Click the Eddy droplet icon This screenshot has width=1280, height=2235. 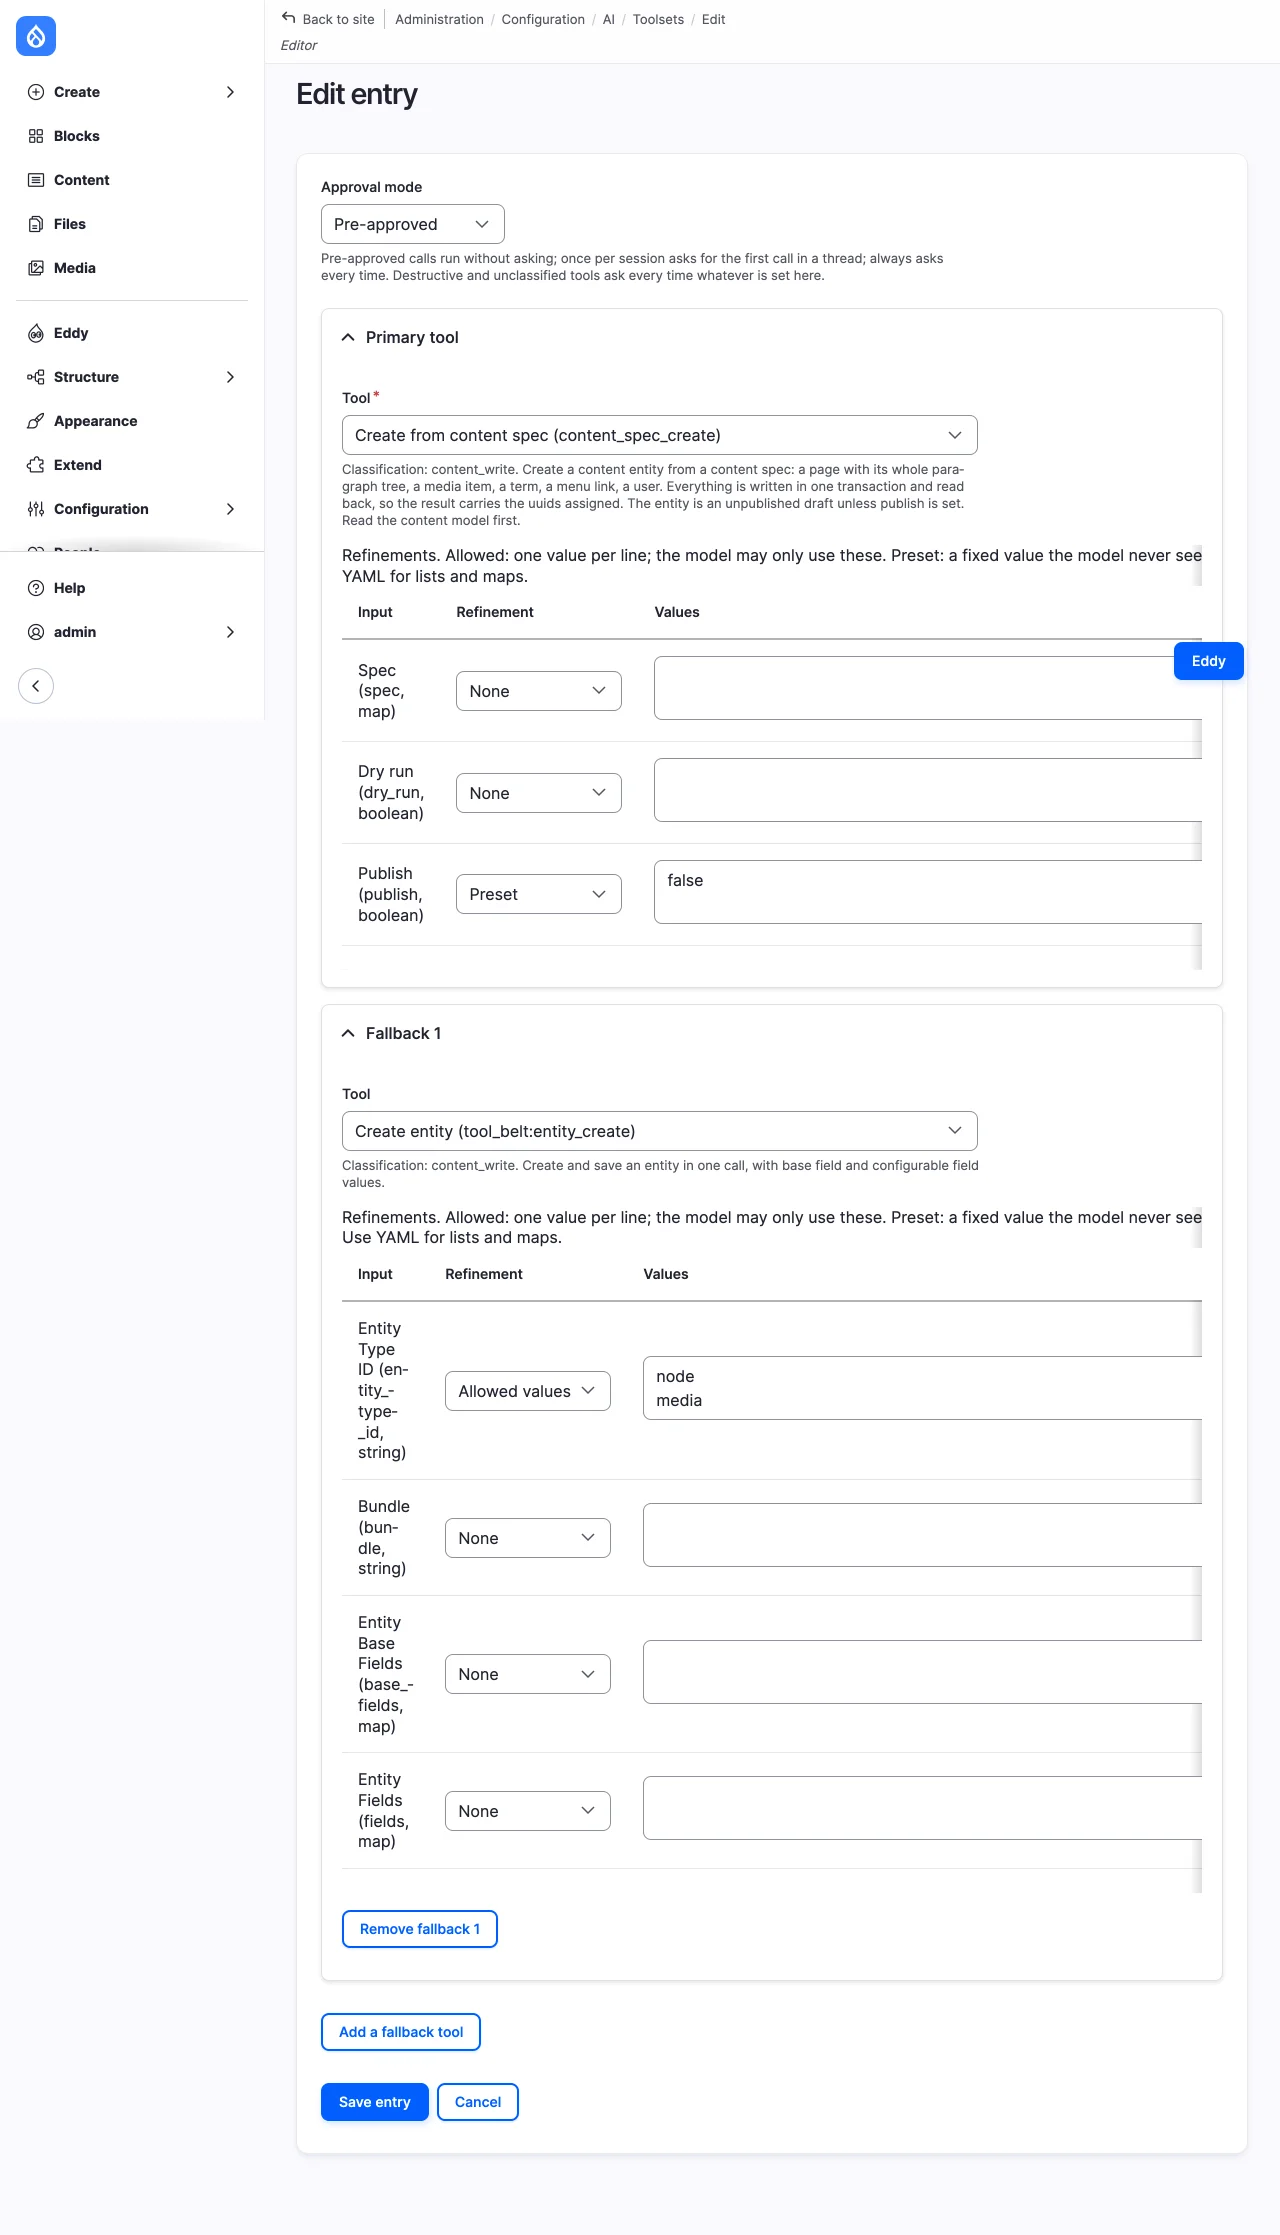pyautogui.click(x=36, y=333)
